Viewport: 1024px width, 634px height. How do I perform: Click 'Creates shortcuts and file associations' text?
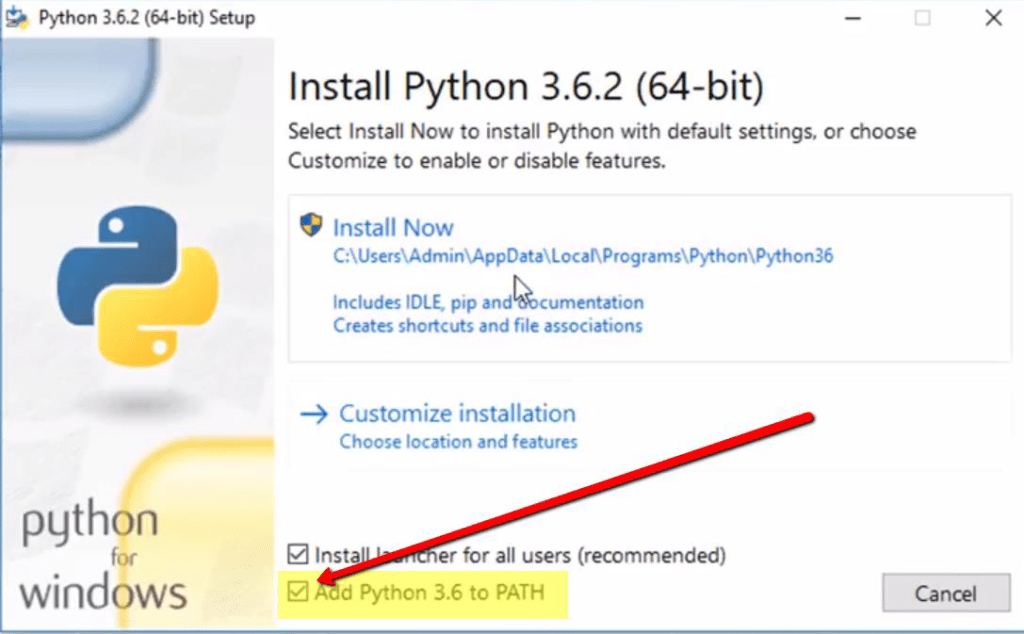pos(487,326)
